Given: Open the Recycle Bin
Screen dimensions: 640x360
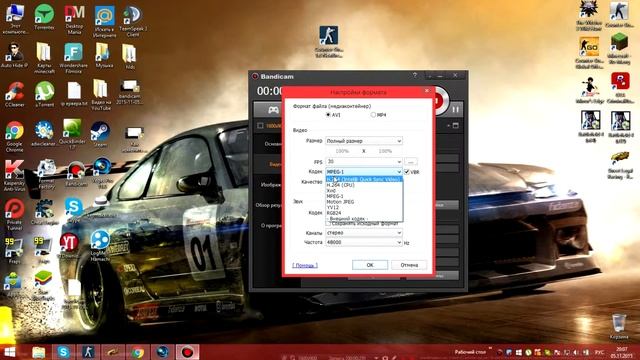Looking at the screenshot, I should coord(619,327).
